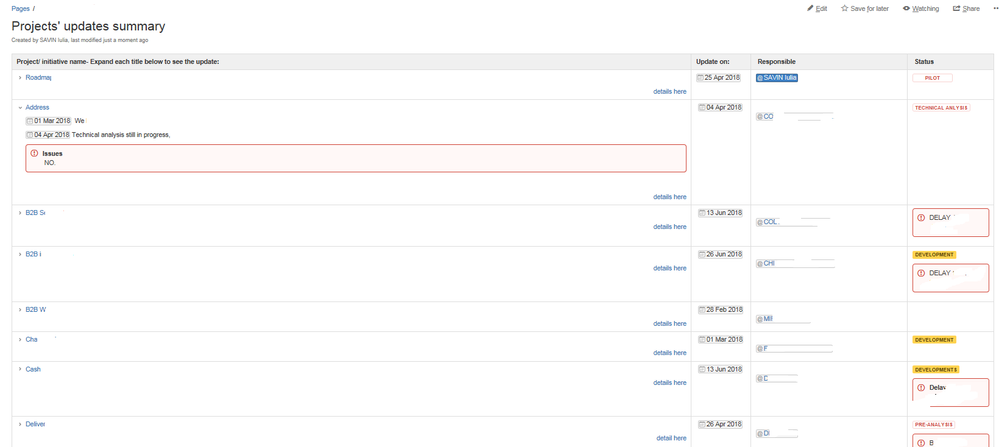999x447 pixels.
Task: Click DELAY warning icon in B2B Se row
Action: 921,218
